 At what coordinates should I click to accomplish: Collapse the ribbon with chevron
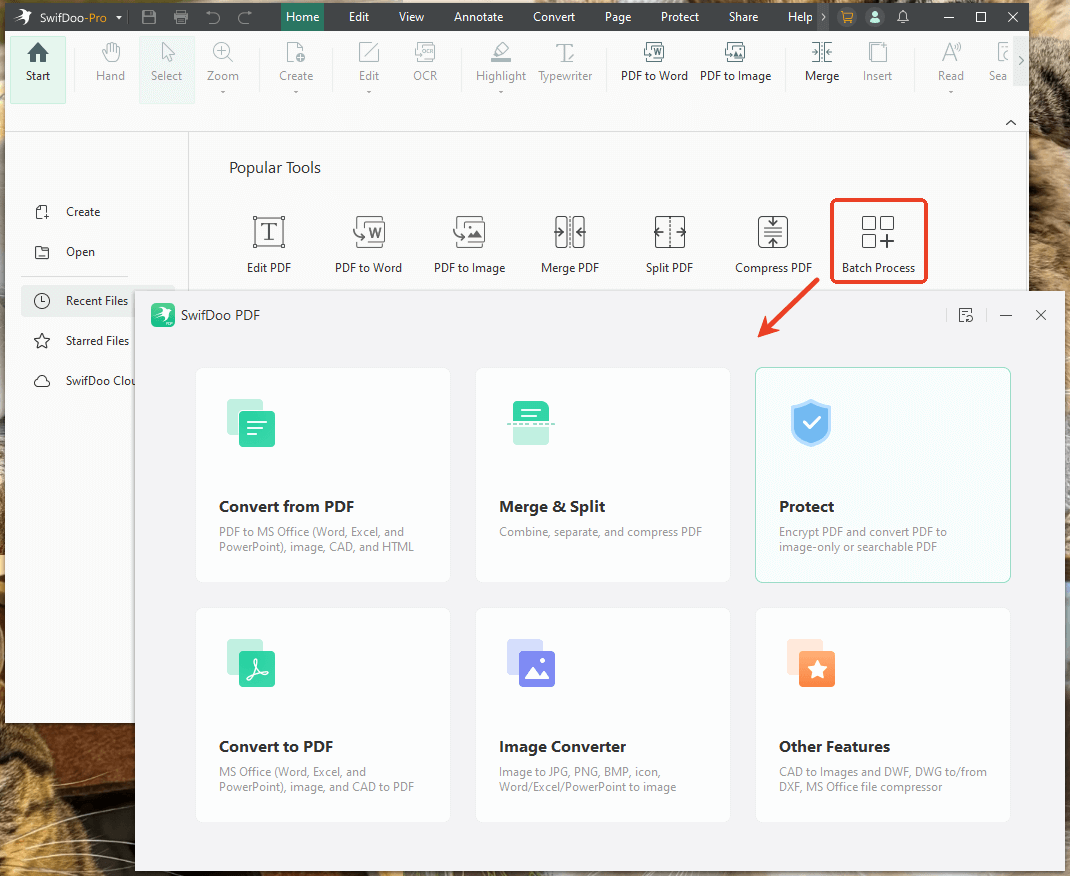coord(1010,122)
